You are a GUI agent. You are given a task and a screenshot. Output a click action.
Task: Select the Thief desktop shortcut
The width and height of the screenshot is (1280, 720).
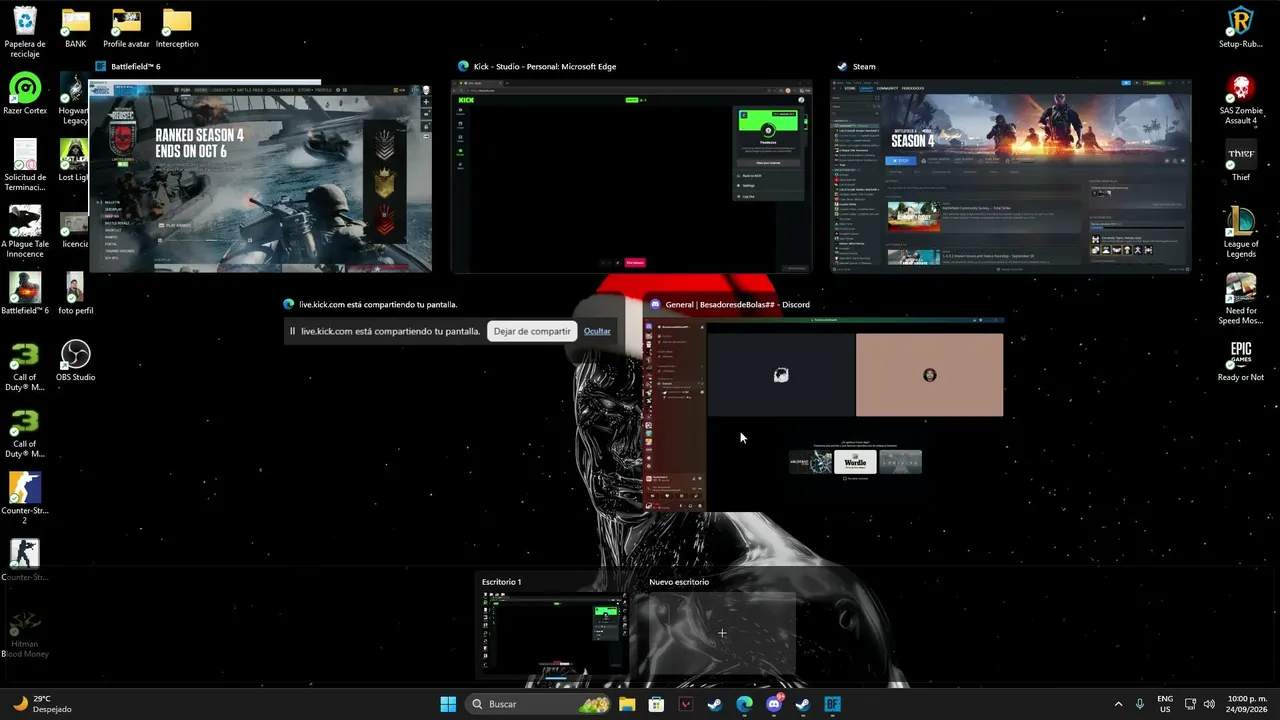(x=1241, y=161)
